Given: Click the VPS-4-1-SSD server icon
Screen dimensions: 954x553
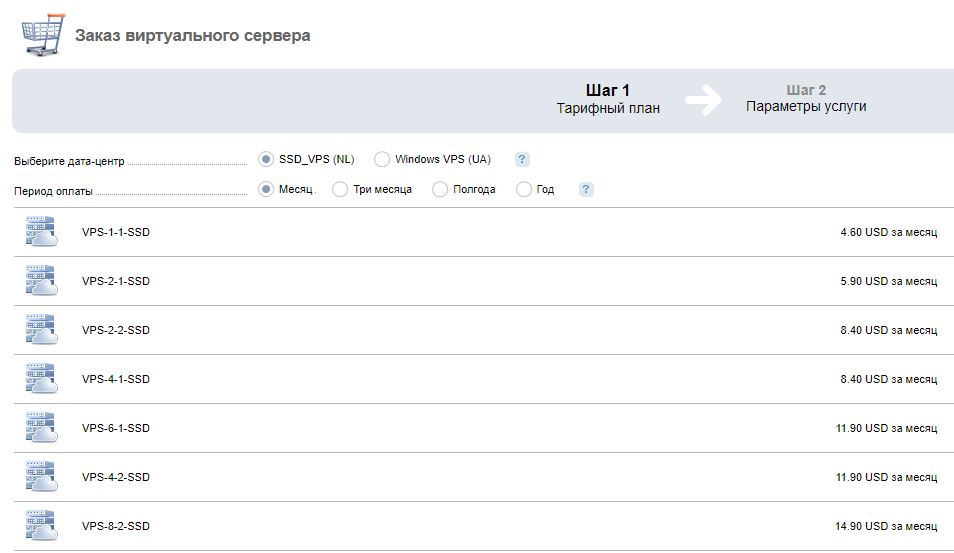Looking at the screenshot, I should coord(41,378).
